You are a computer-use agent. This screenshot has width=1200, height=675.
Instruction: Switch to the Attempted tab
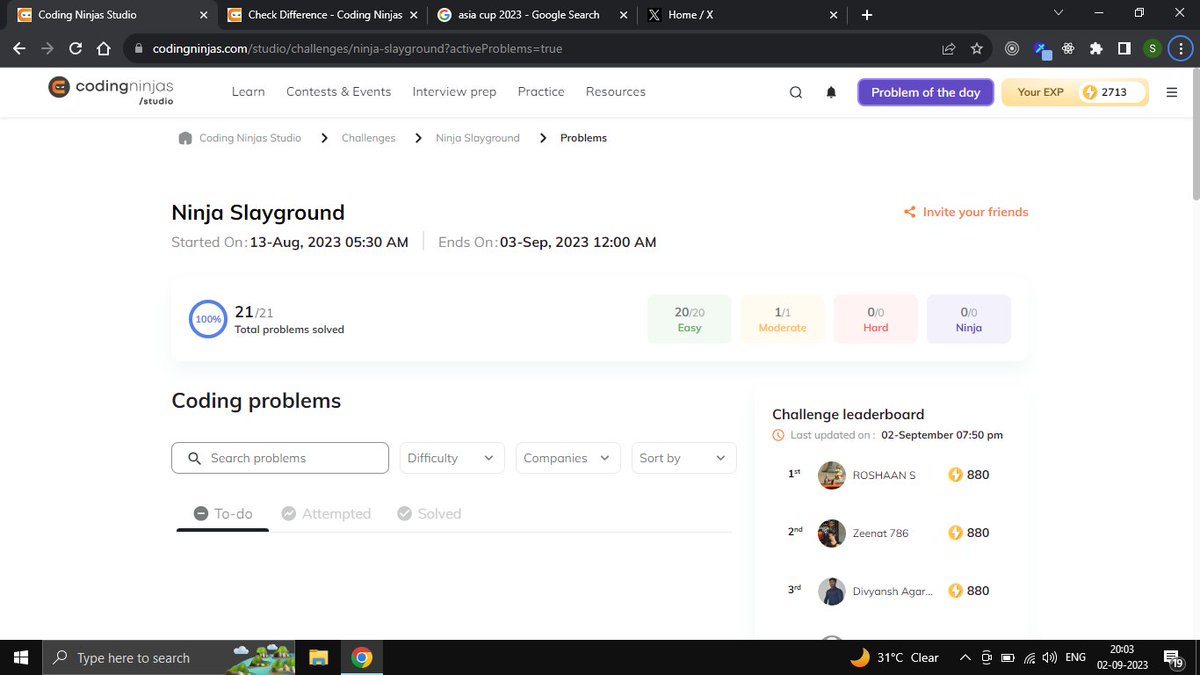click(326, 514)
